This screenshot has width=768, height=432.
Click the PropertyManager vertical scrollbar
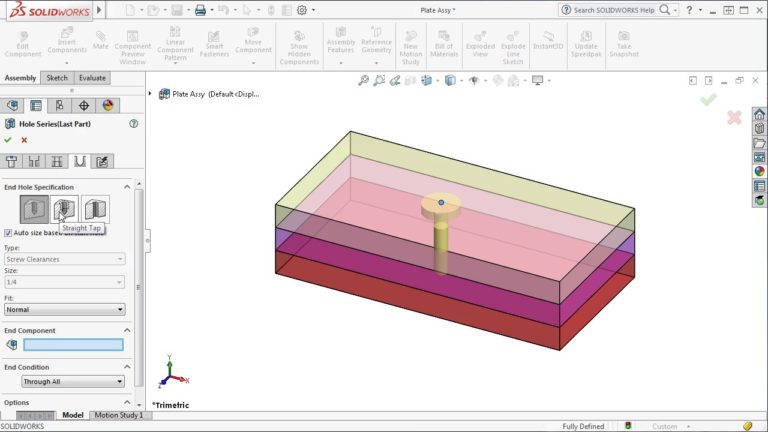(139, 287)
